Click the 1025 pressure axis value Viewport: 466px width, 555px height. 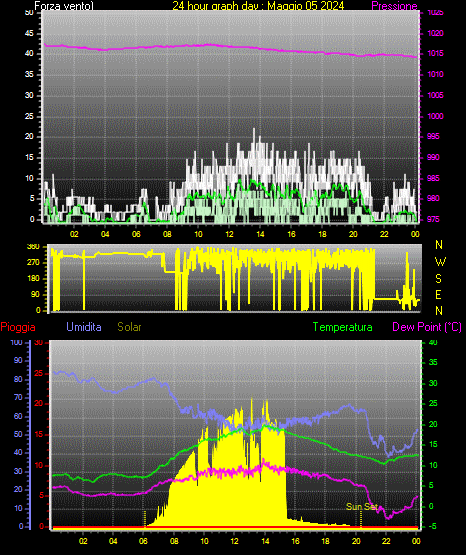tap(435, 13)
